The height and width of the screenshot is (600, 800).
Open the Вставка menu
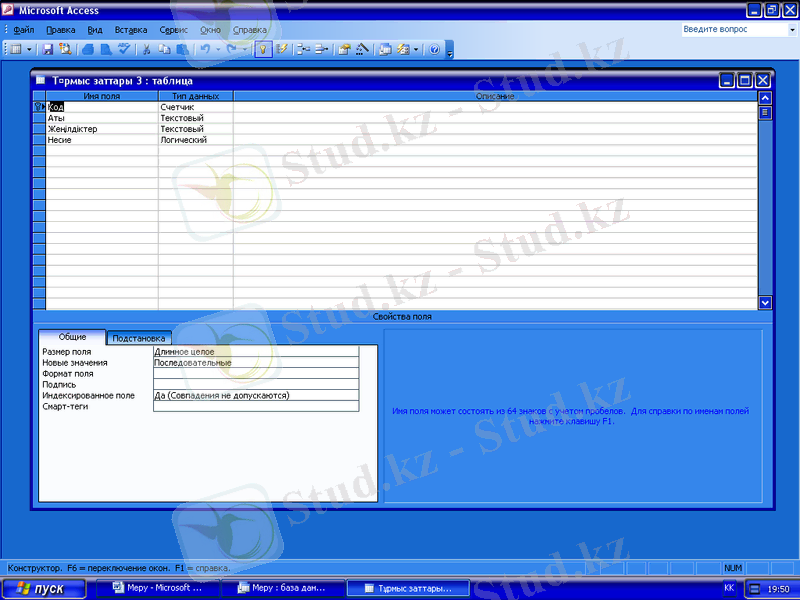coord(131,30)
